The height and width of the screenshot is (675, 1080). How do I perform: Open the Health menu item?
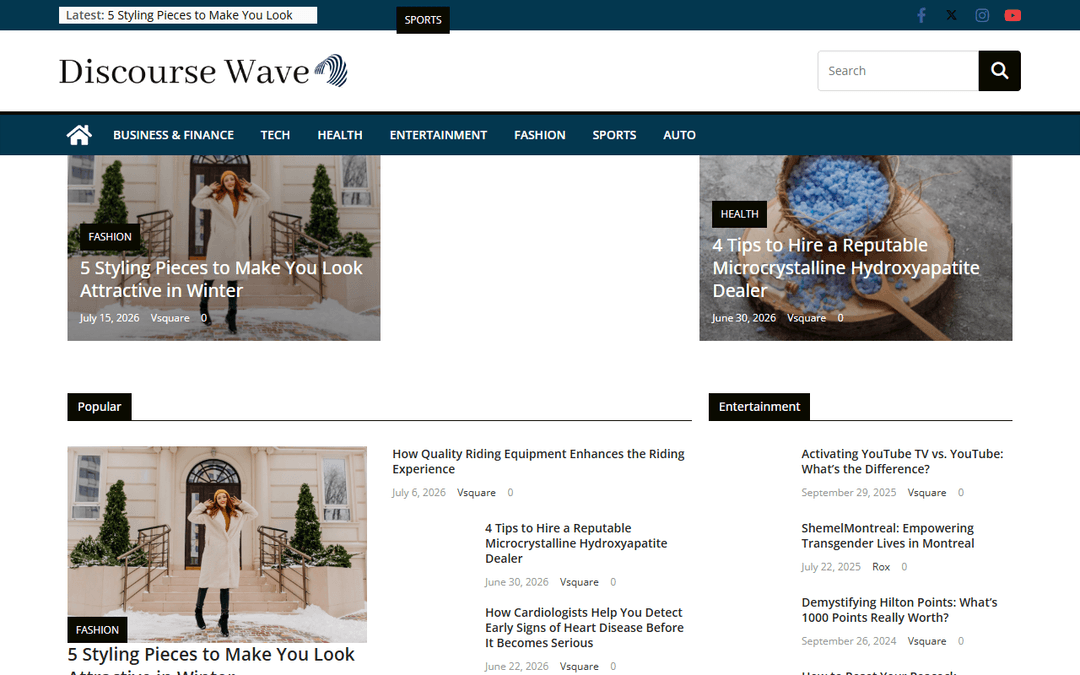click(340, 135)
